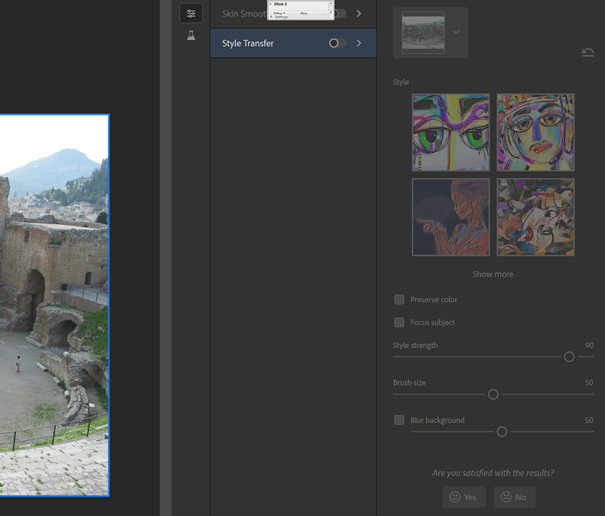Adjust the Blur background slider handle

click(x=502, y=431)
